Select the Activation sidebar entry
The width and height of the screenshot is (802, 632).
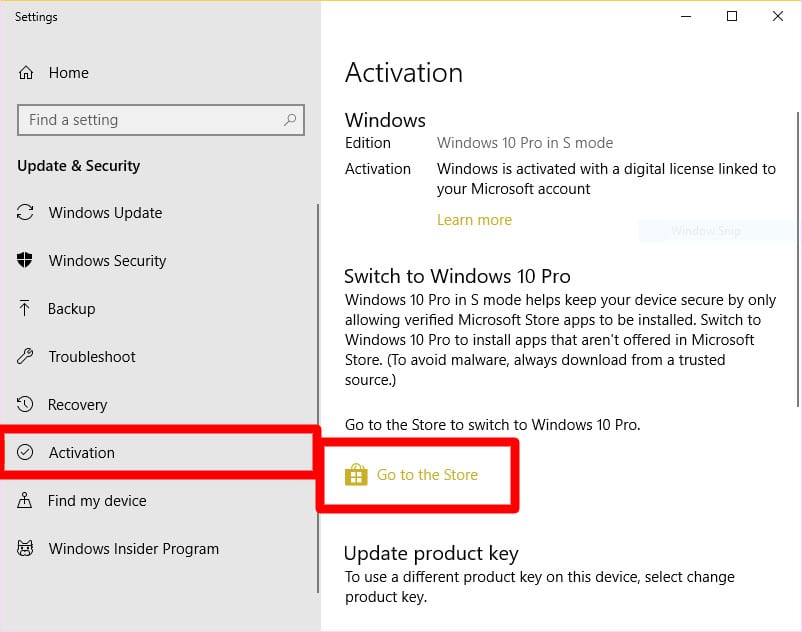(x=159, y=453)
